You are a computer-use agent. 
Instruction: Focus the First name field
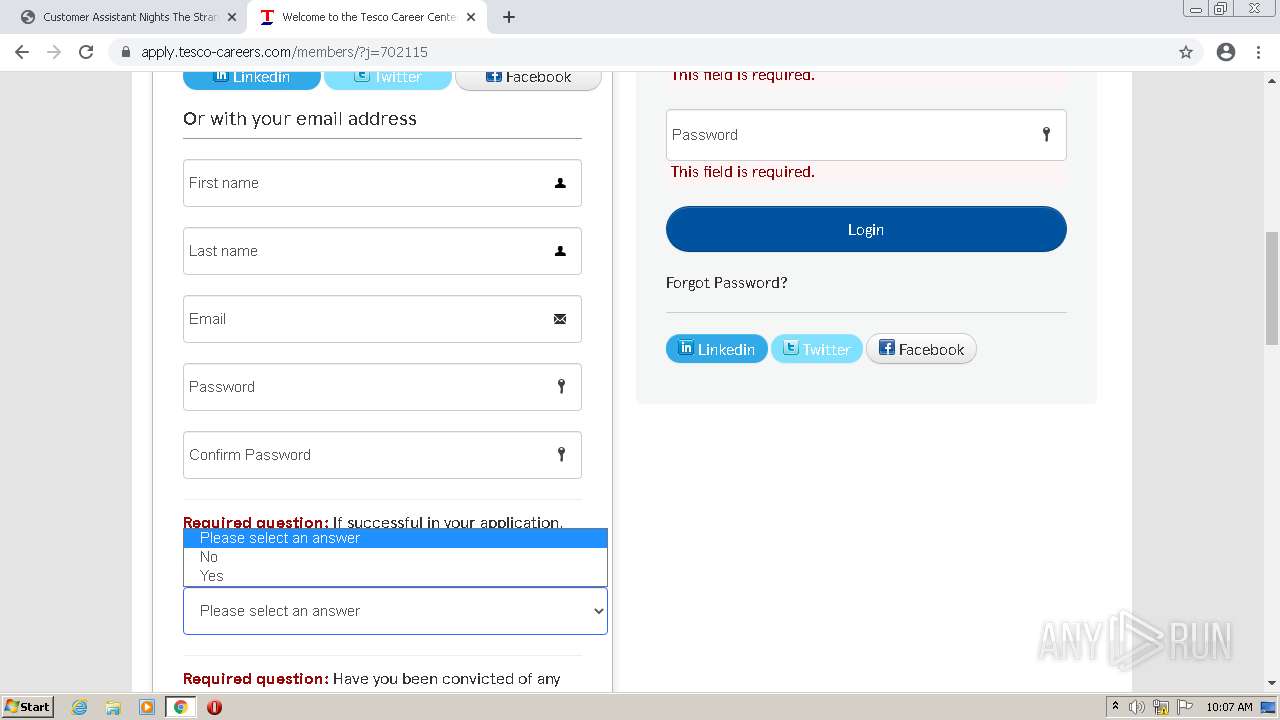pyautogui.click(x=382, y=183)
